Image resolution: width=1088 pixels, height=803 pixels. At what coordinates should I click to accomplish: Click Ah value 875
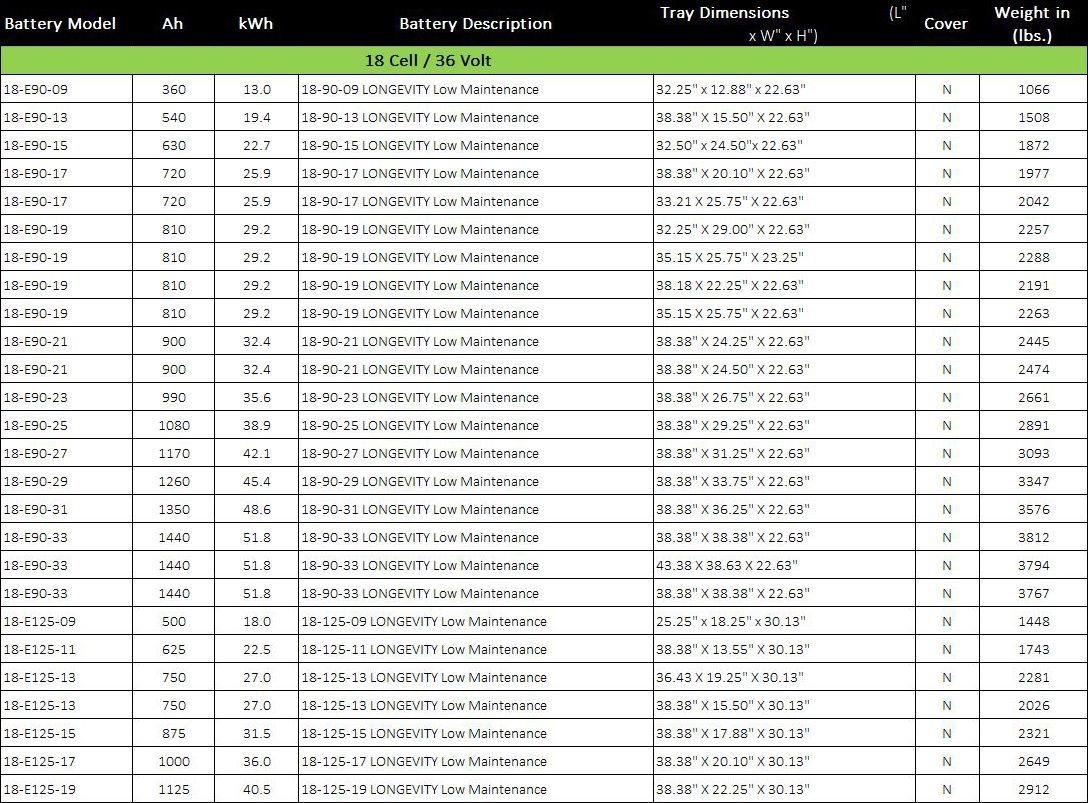173,734
